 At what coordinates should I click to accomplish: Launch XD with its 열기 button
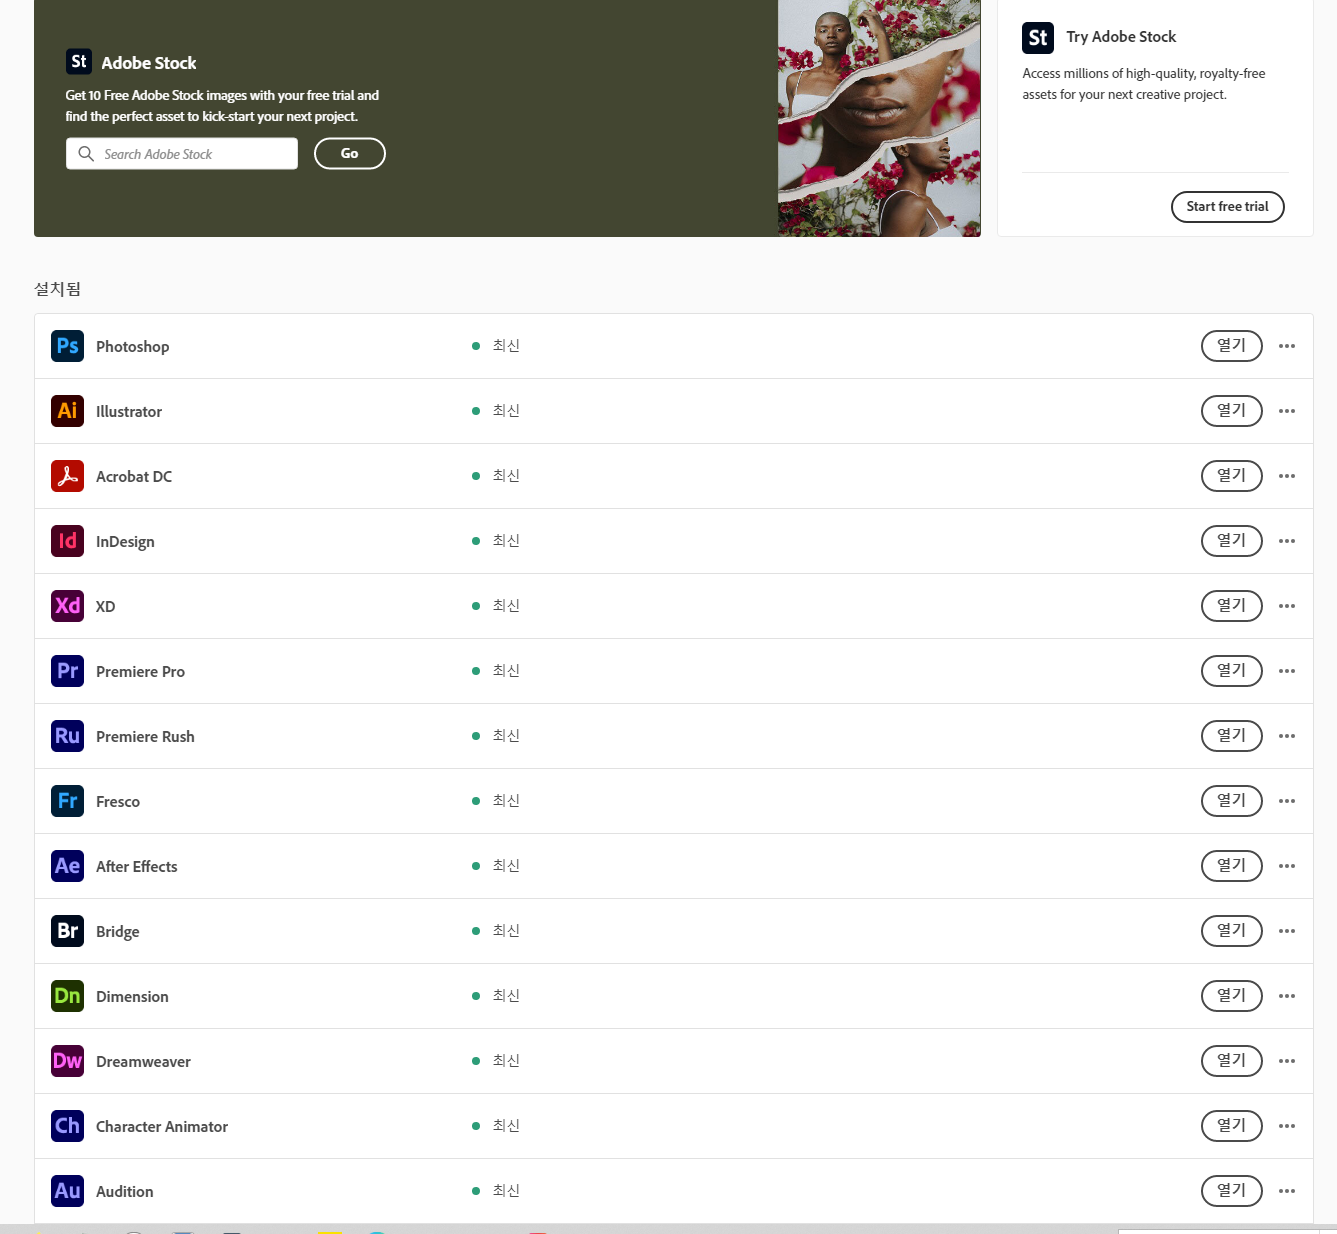[x=1232, y=606]
